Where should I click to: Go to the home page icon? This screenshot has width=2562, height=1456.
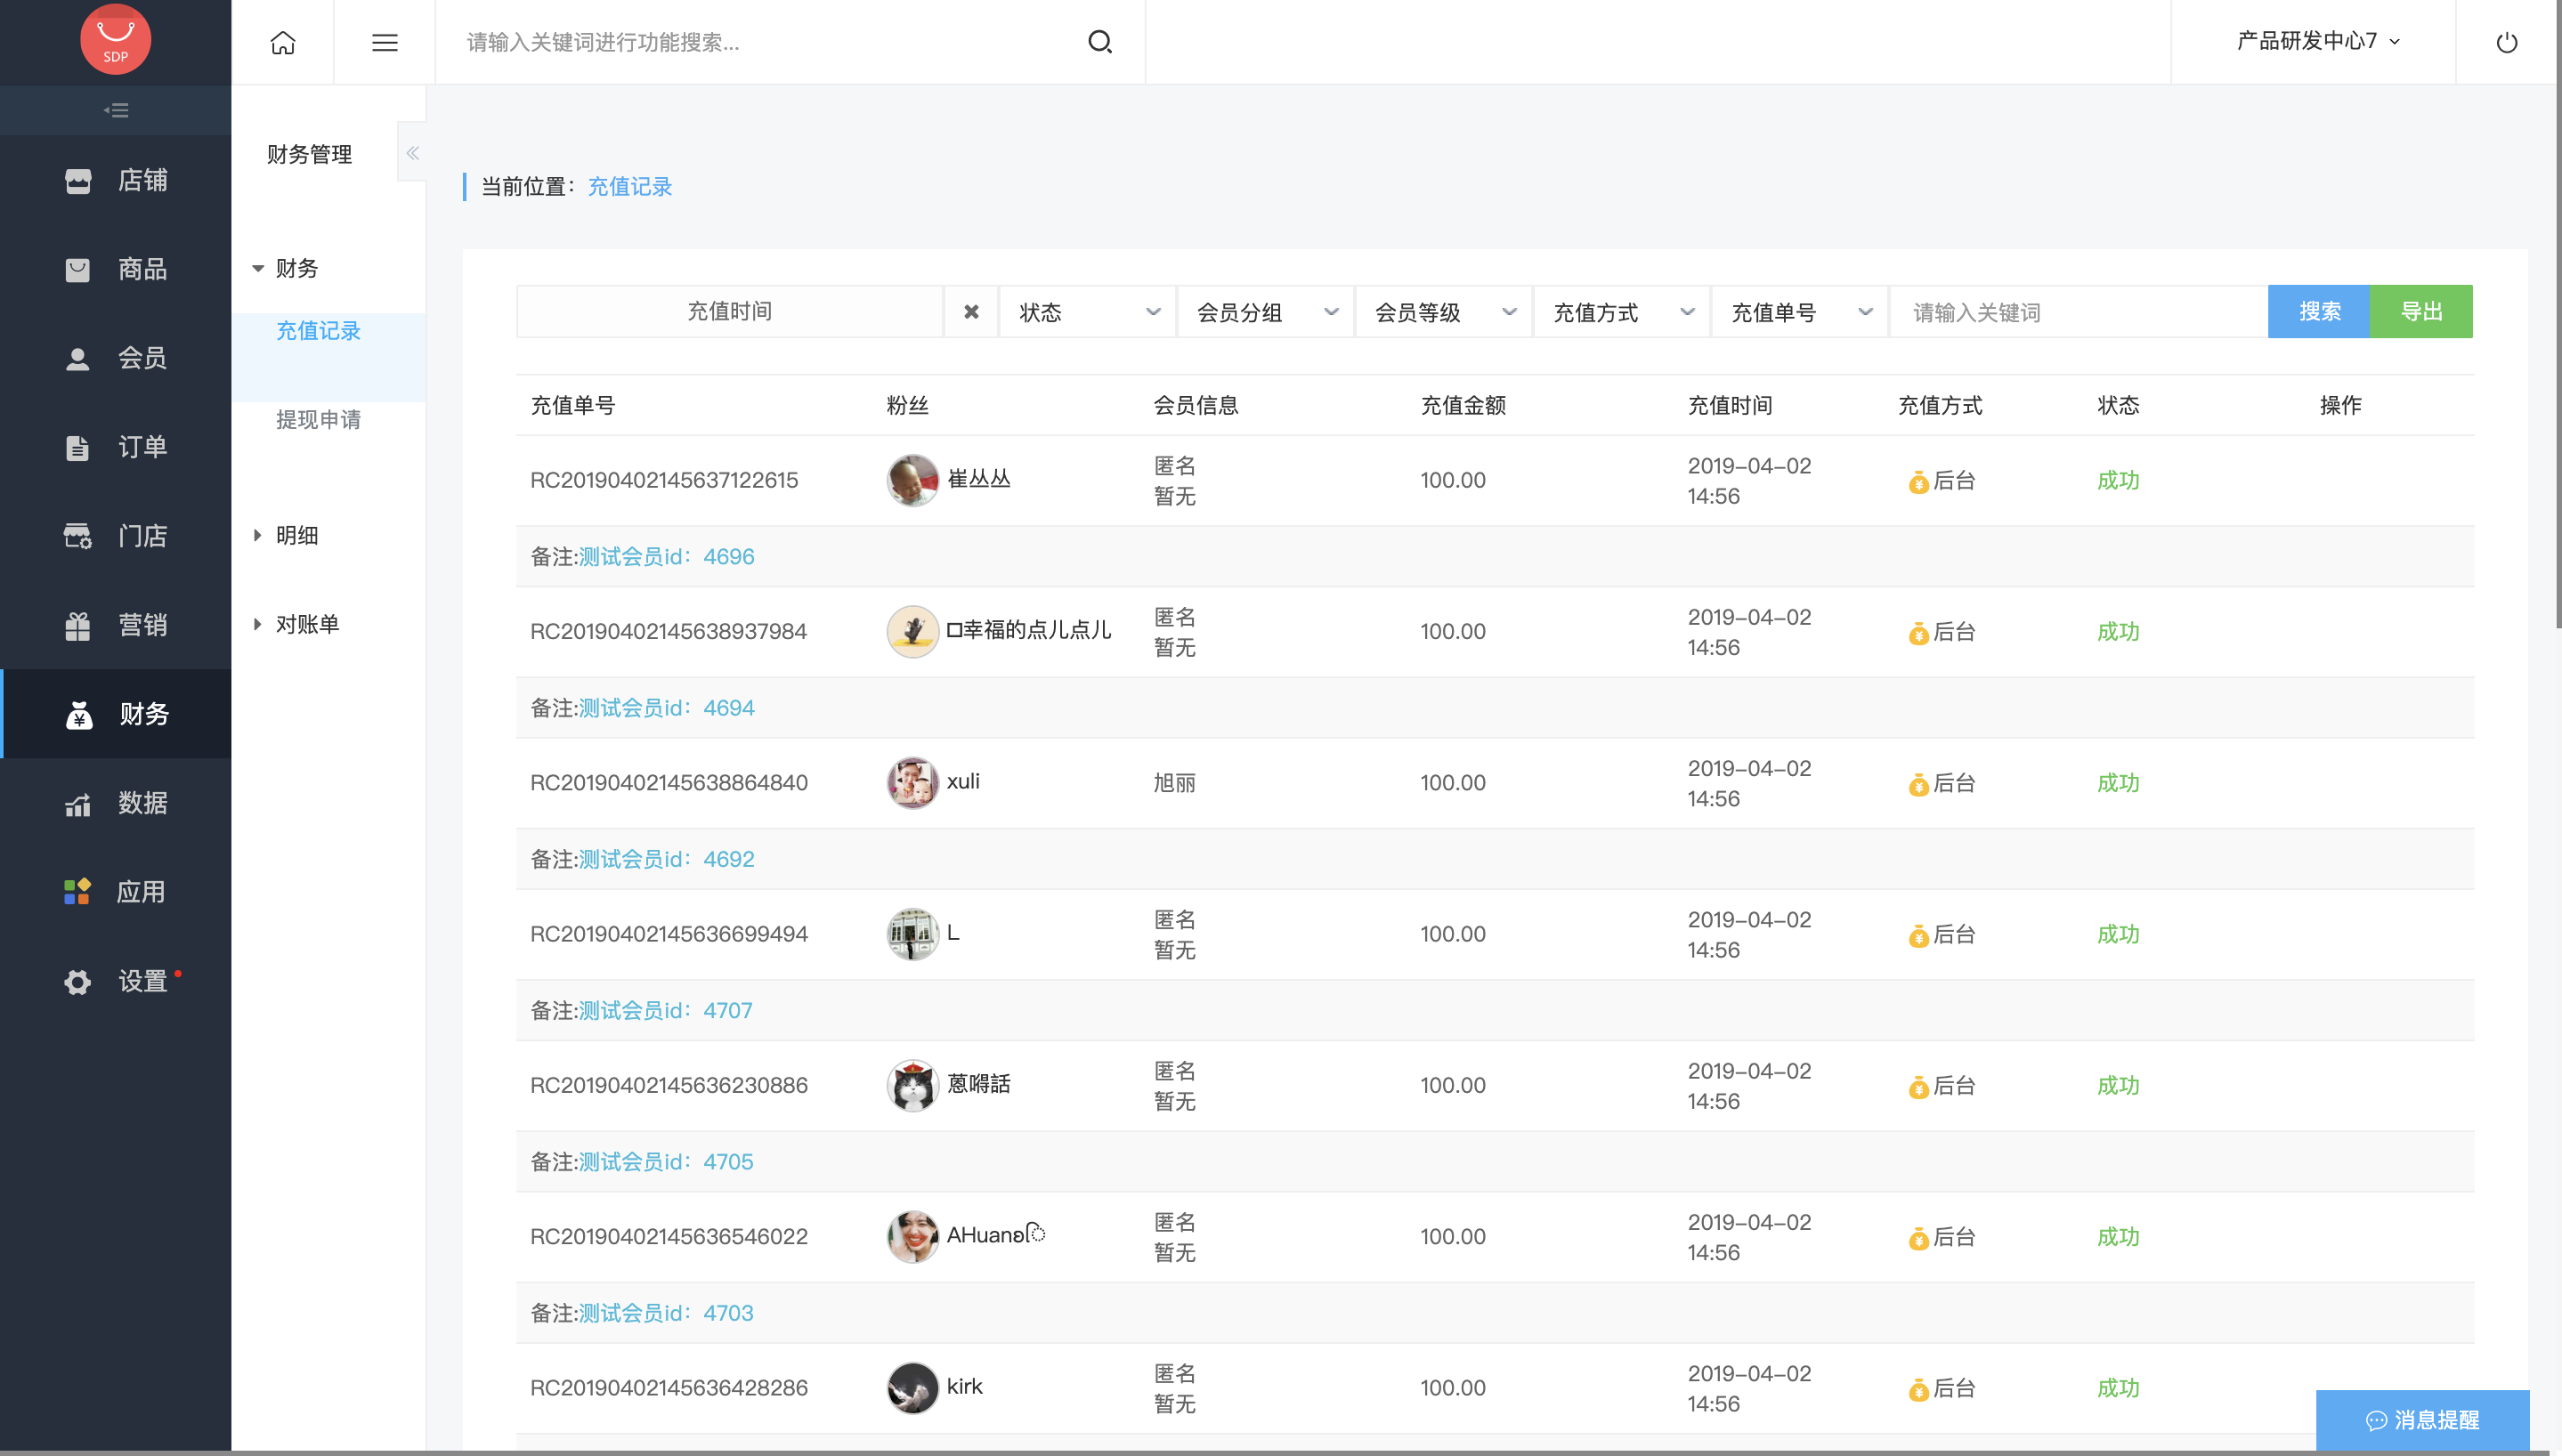283,42
